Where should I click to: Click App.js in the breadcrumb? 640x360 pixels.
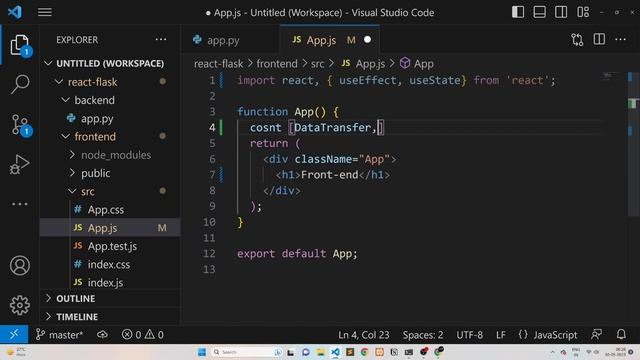point(364,64)
